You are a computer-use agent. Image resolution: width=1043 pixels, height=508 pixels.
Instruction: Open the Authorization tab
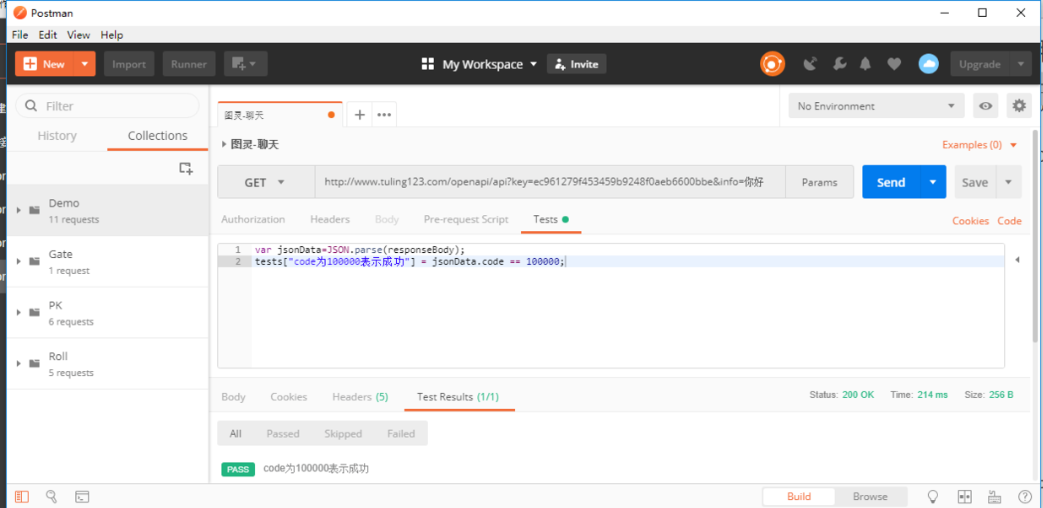pos(253,219)
